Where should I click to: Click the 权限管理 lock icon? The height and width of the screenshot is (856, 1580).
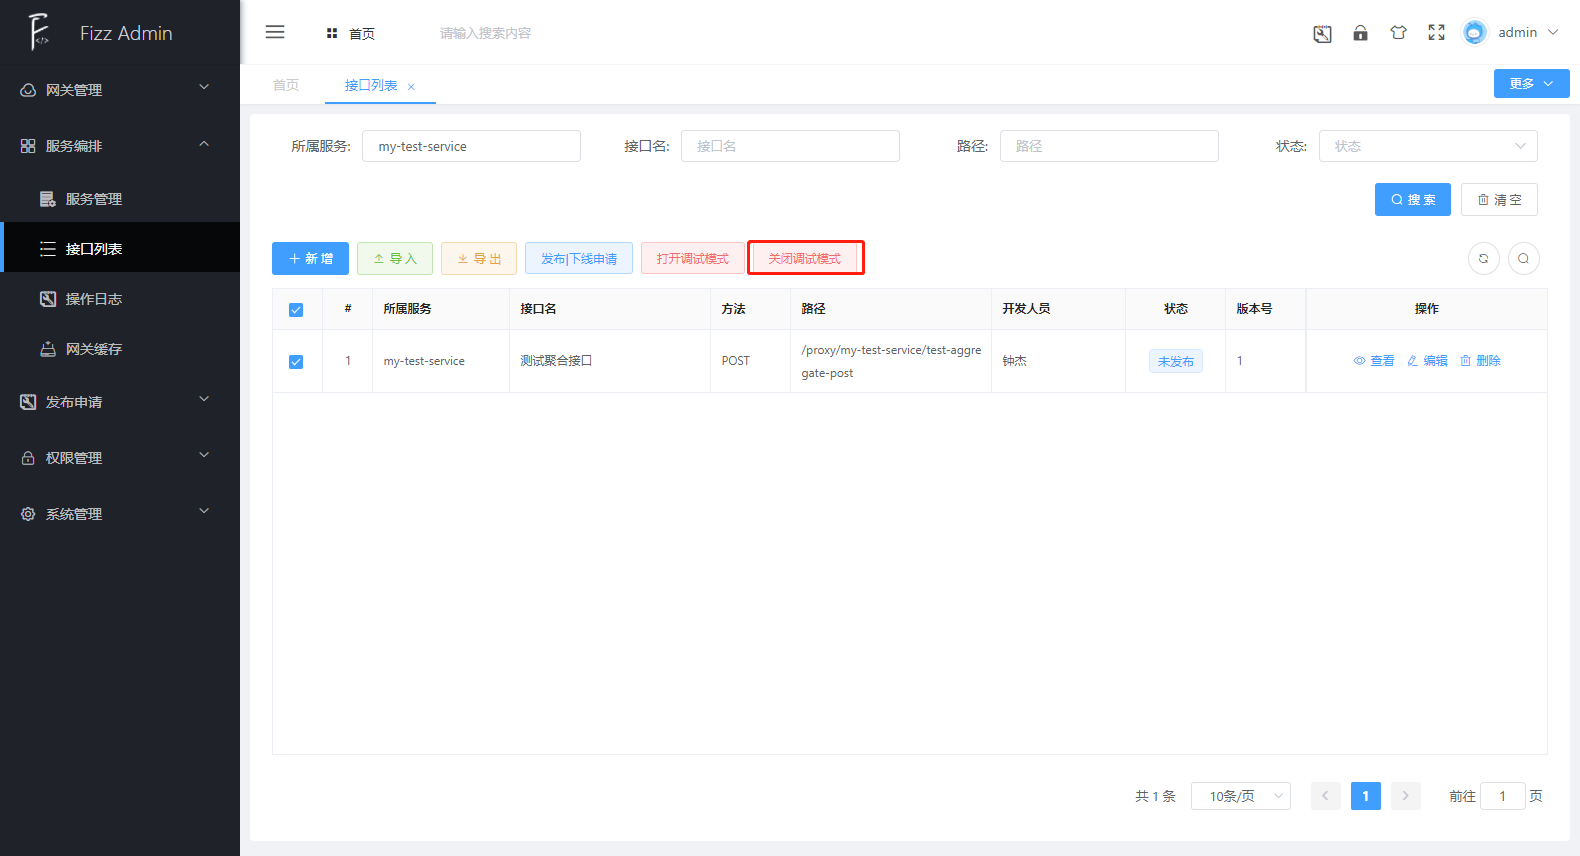(x=28, y=458)
